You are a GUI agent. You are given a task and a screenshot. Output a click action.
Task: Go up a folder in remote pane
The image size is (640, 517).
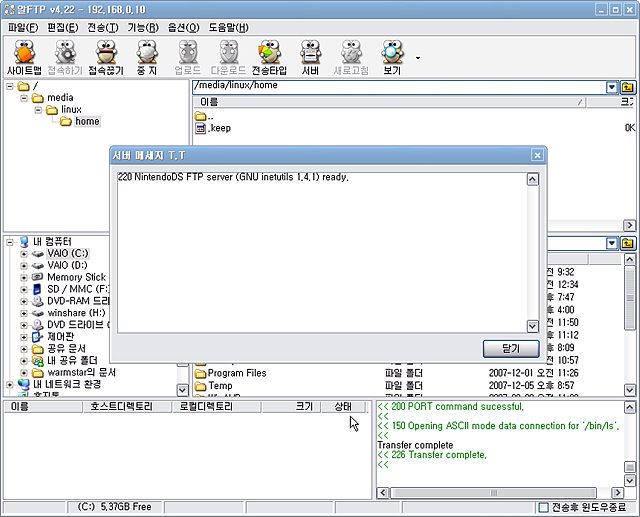[628, 87]
